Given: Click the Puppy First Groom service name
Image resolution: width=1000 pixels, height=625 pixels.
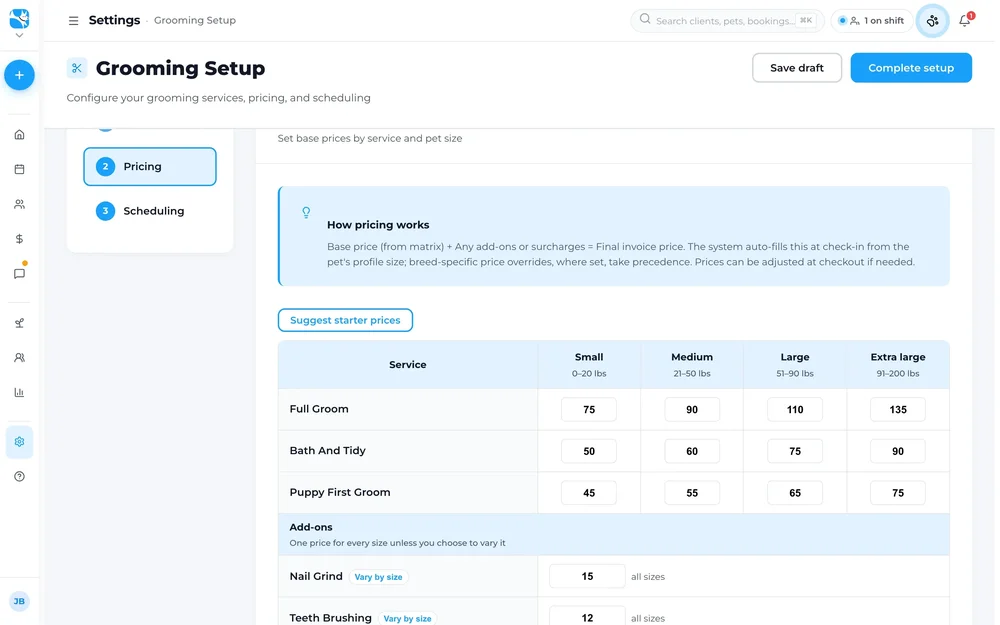Looking at the screenshot, I should click(340, 492).
